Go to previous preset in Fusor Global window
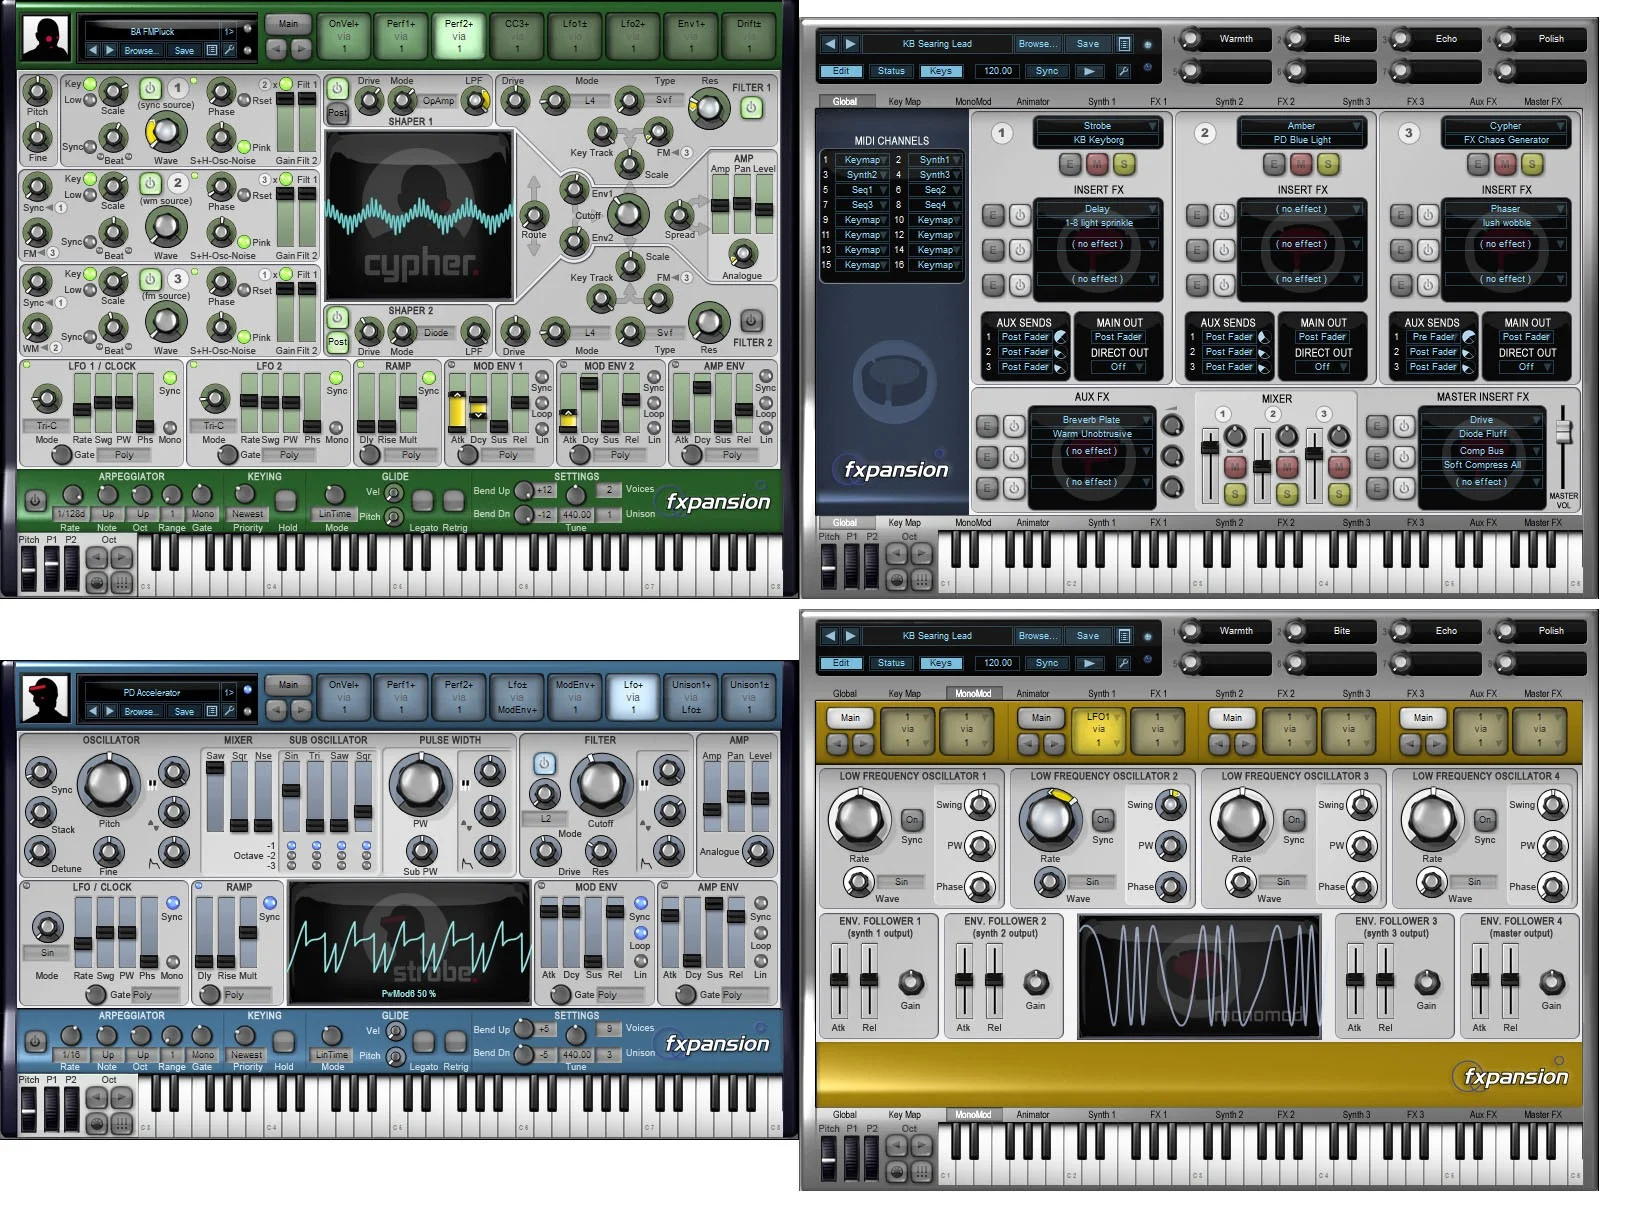1634x1218 pixels. pos(830,44)
